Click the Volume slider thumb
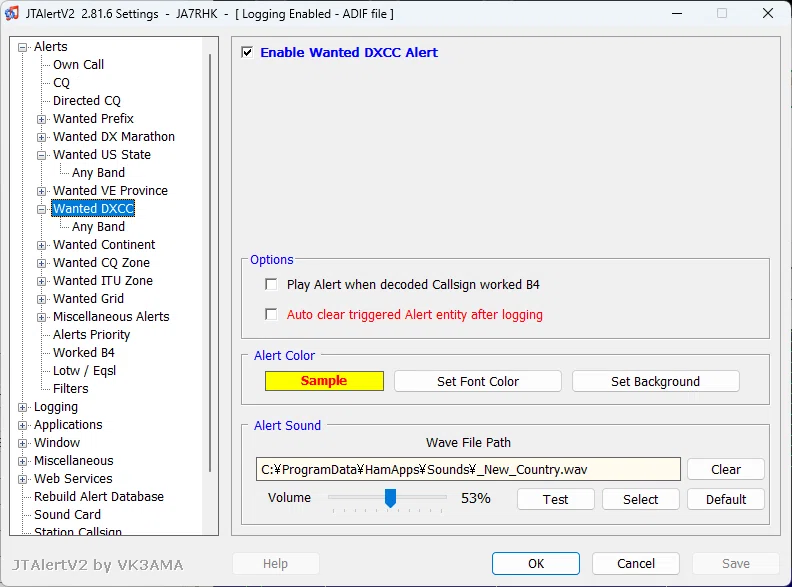 (x=390, y=498)
